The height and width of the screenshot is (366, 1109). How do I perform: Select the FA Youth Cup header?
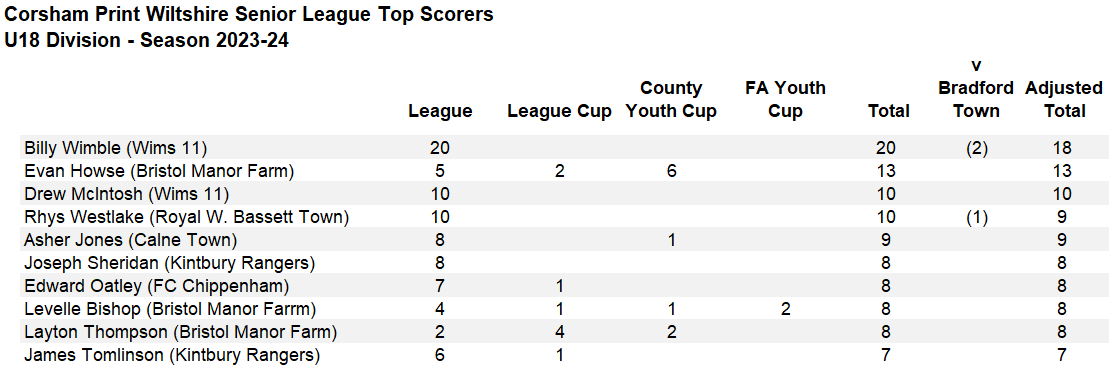785,100
